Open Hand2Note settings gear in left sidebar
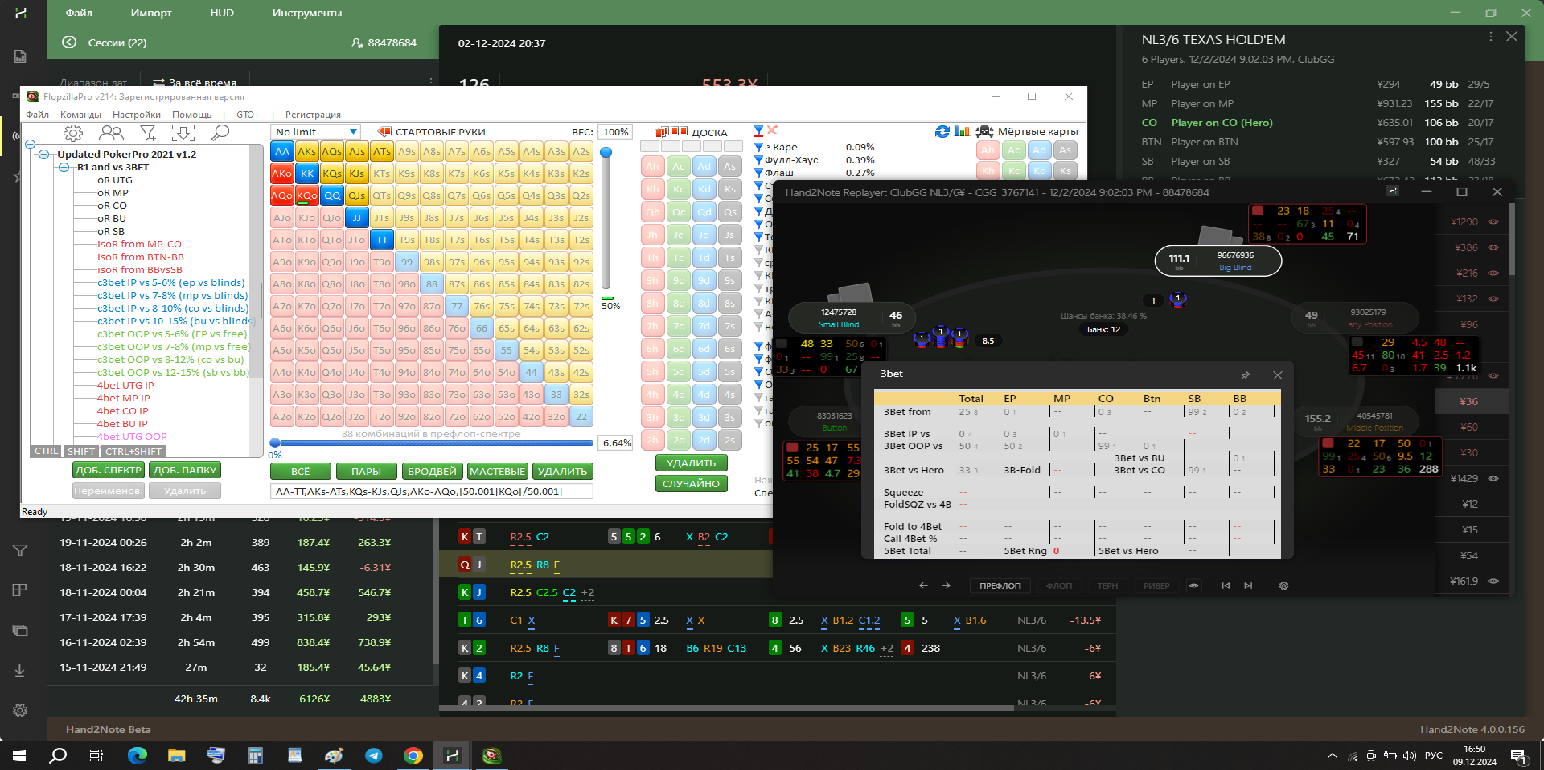The height and width of the screenshot is (770, 1544). tap(20, 710)
